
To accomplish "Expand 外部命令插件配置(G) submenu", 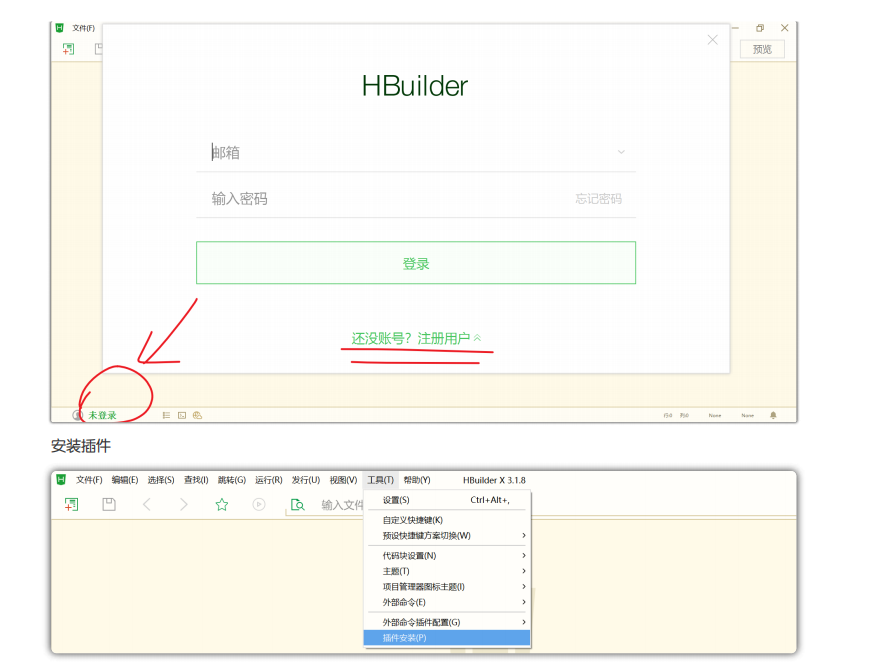I will coord(447,622).
